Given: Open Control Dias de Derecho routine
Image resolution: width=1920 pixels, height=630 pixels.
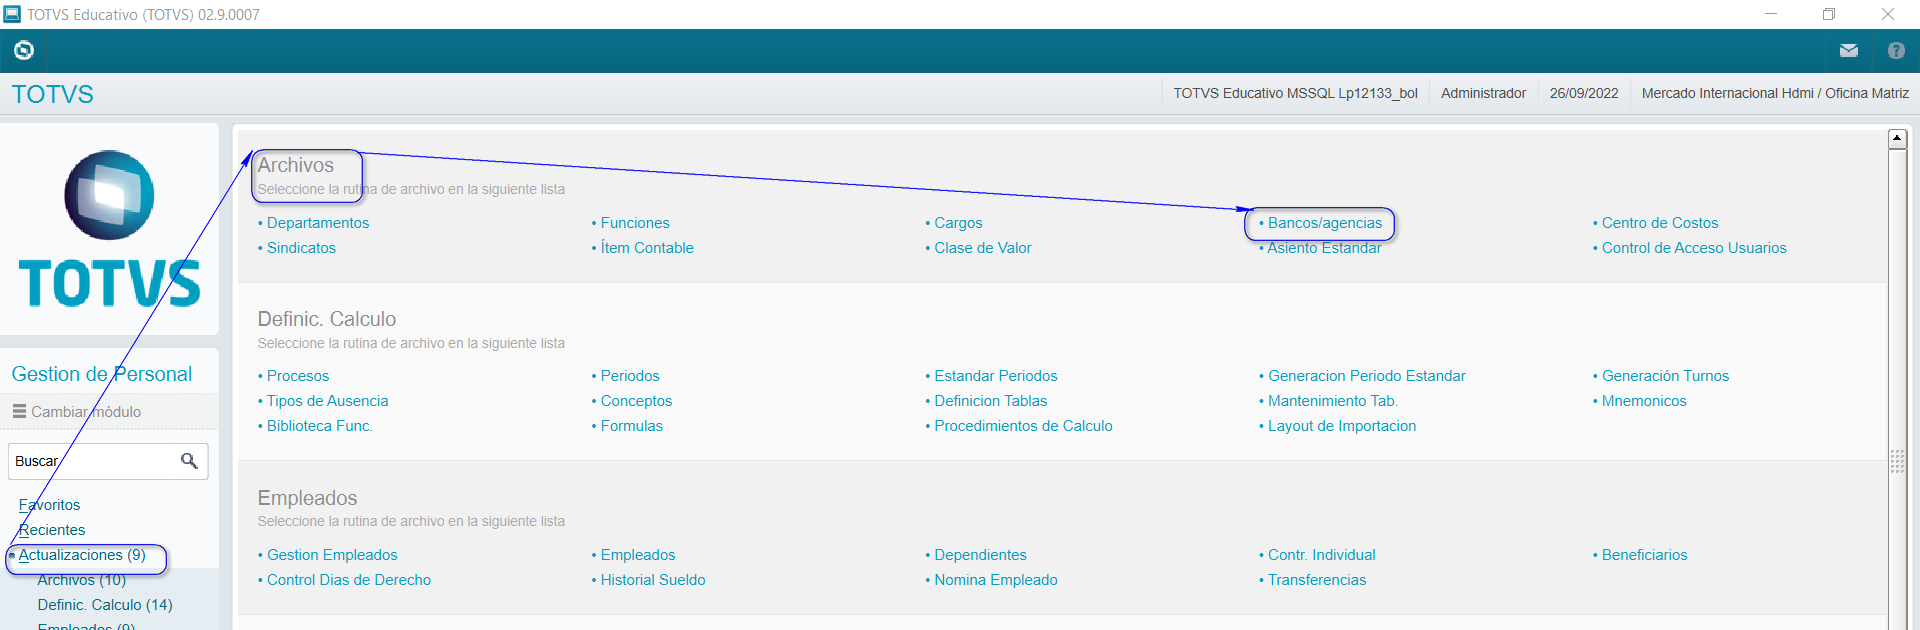Looking at the screenshot, I should [349, 580].
